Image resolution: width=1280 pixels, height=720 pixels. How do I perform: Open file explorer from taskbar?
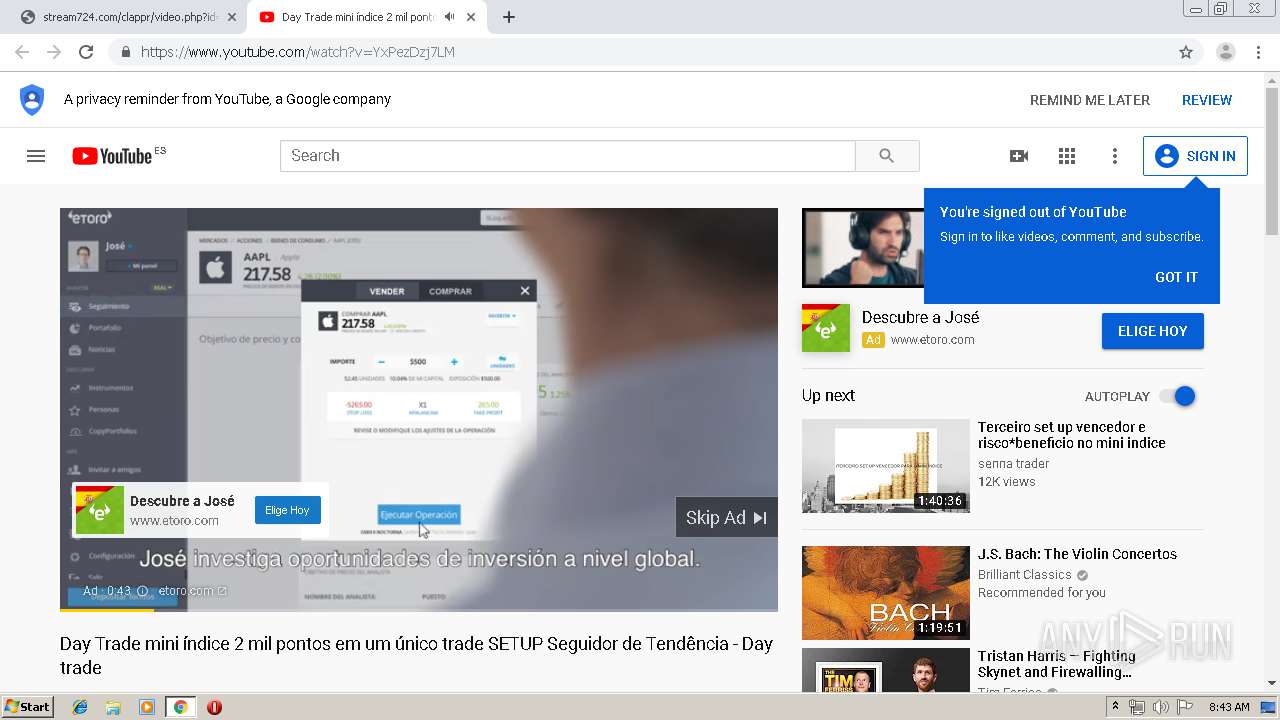(x=113, y=707)
